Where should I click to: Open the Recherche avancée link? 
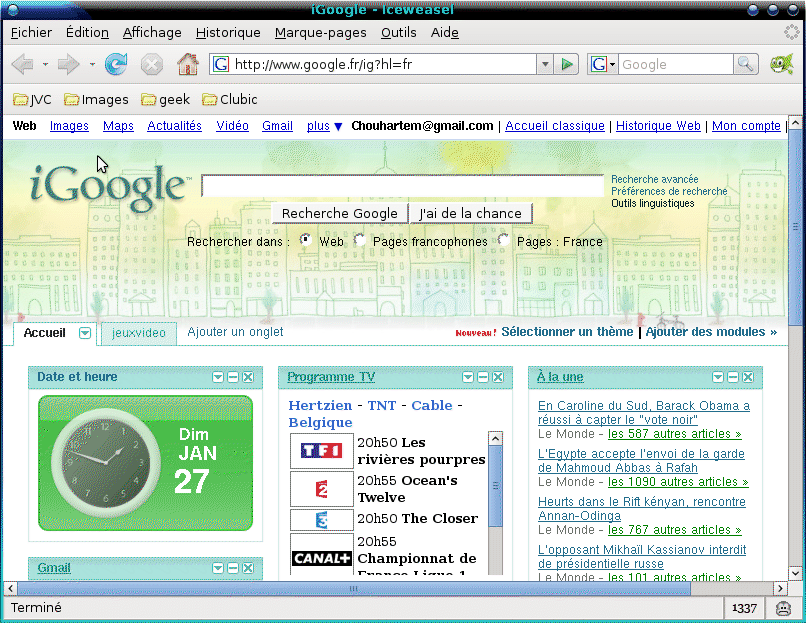[655, 179]
